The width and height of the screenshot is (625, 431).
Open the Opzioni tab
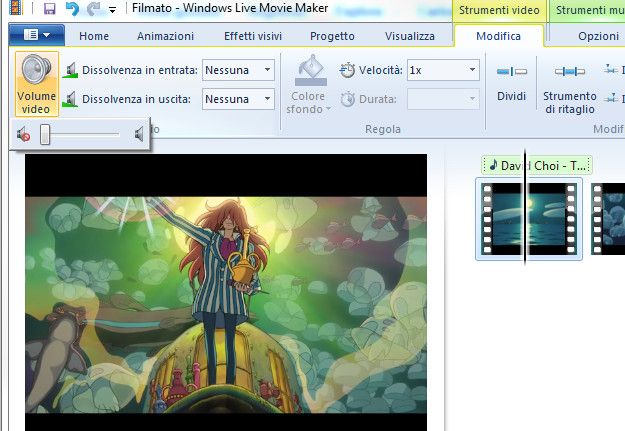(x=598, y=36)
